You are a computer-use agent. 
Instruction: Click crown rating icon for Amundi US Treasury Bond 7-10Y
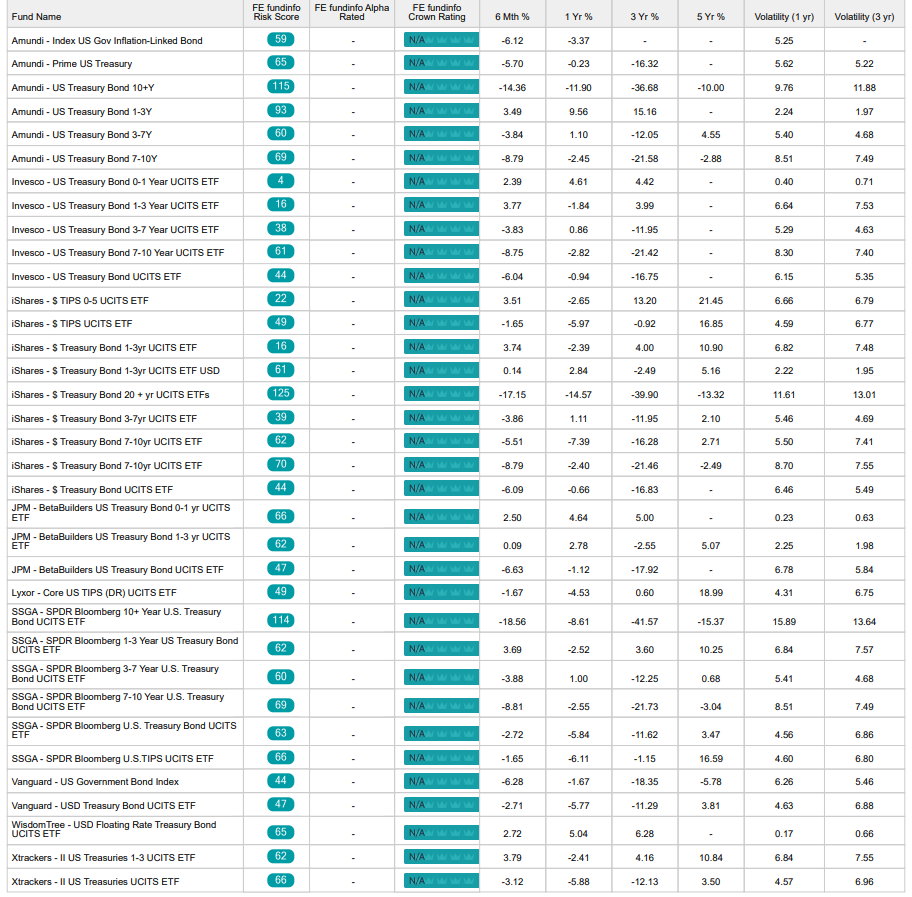pos(441,158)
